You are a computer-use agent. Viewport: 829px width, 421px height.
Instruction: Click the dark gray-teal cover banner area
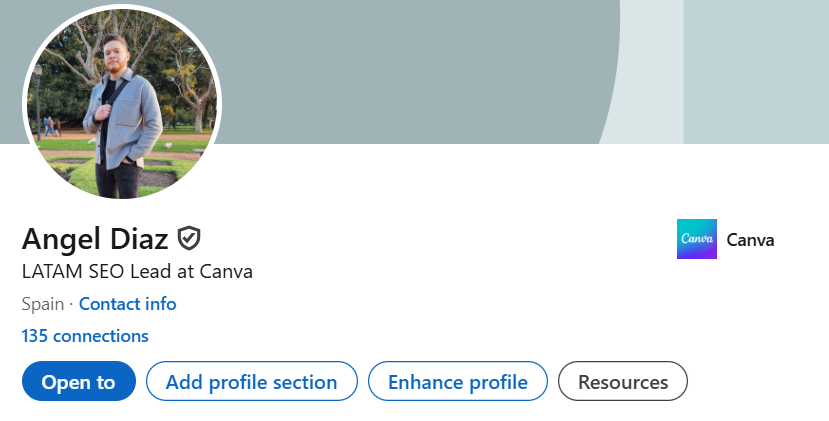[400, 70]
